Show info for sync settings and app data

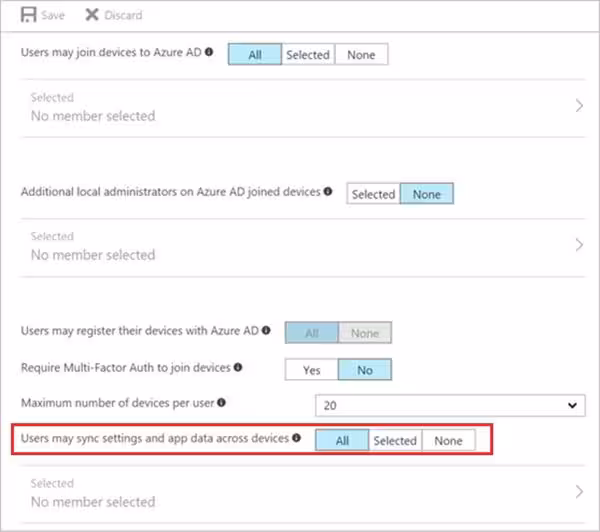pyautogui.click(x=296, y=437)
